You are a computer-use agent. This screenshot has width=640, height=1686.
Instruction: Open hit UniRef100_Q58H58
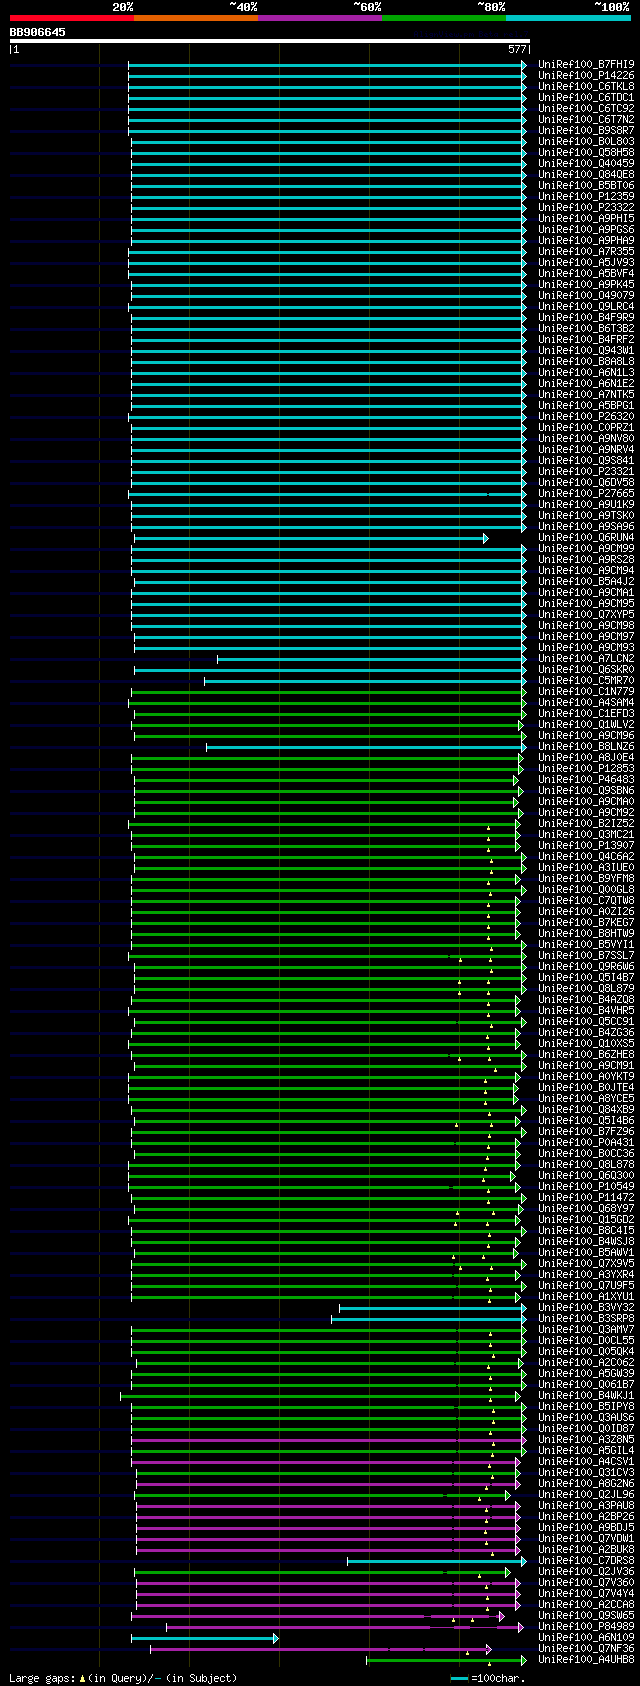[586, 152]
